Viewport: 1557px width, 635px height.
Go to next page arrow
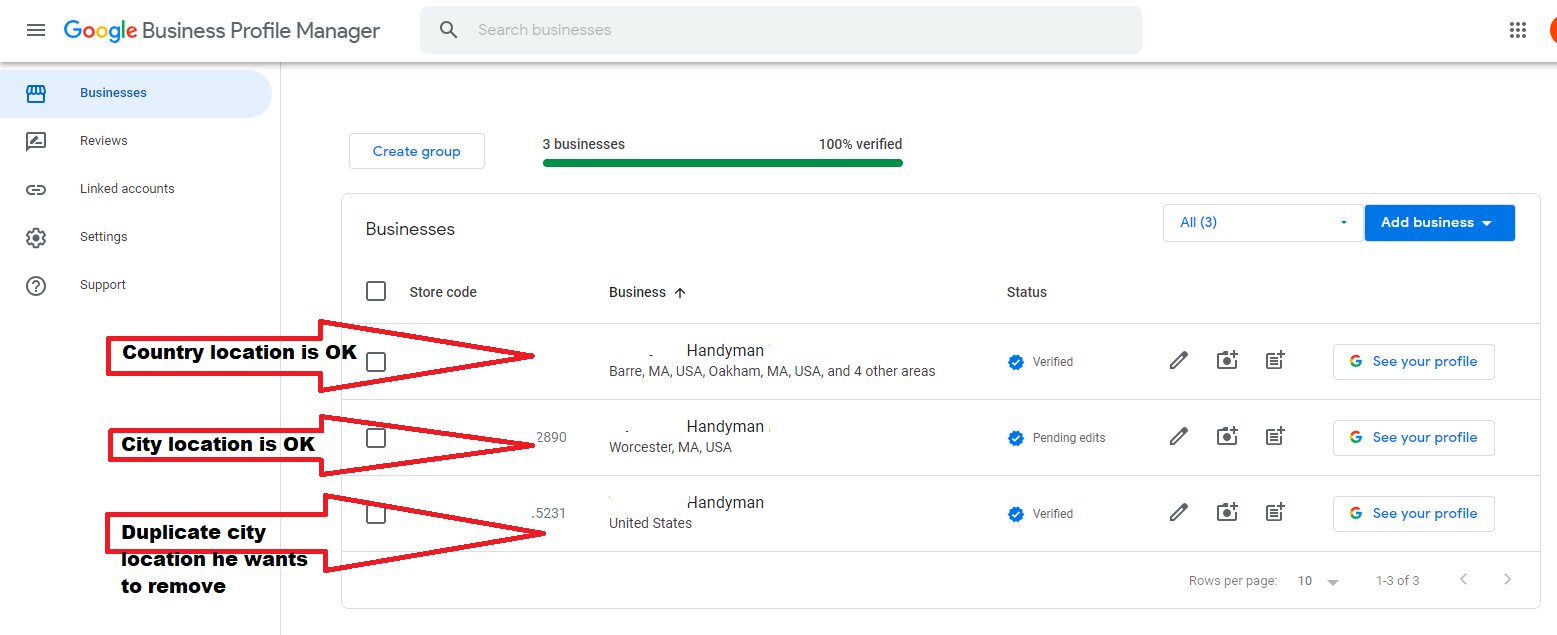pos(1508,579)
